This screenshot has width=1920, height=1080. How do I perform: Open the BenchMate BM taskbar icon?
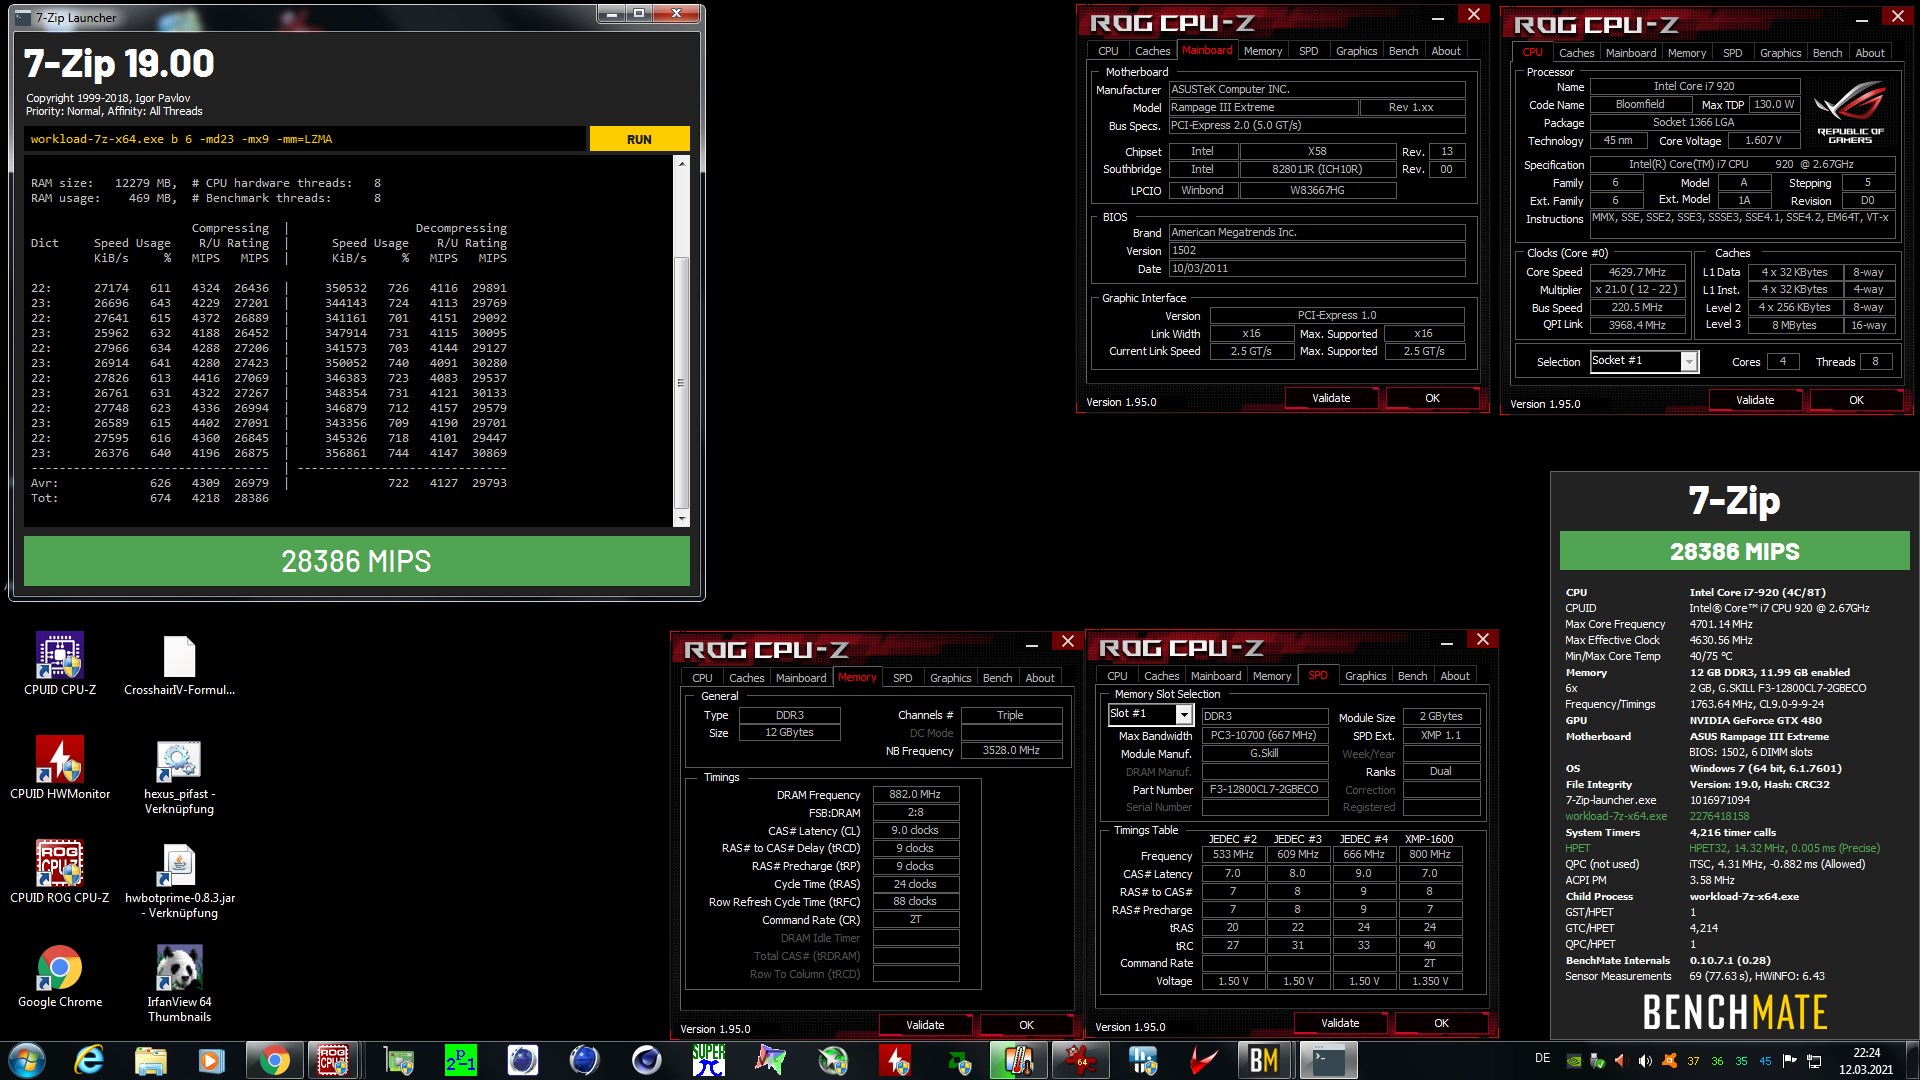click(x=1264, y=1060)
